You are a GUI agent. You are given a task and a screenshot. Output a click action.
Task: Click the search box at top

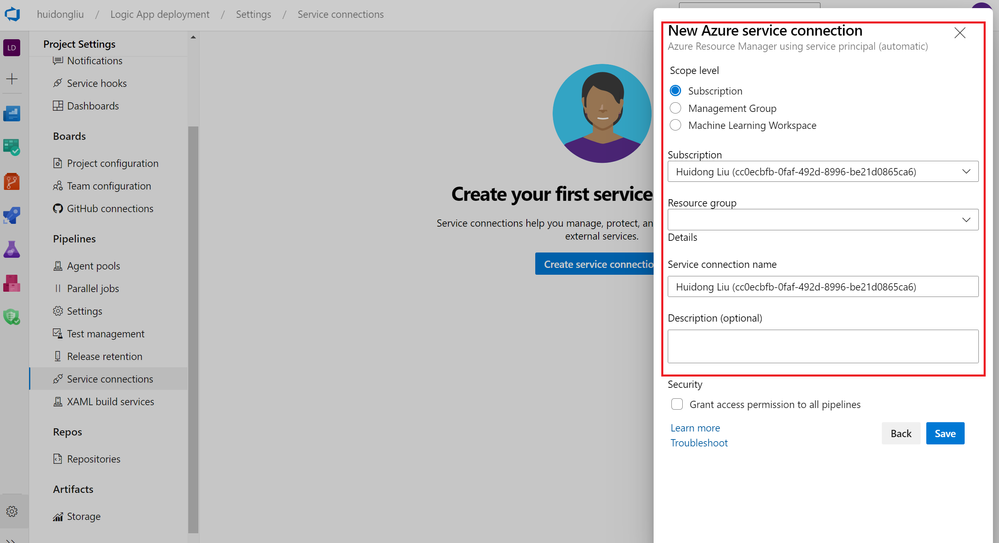coord(749,5)
